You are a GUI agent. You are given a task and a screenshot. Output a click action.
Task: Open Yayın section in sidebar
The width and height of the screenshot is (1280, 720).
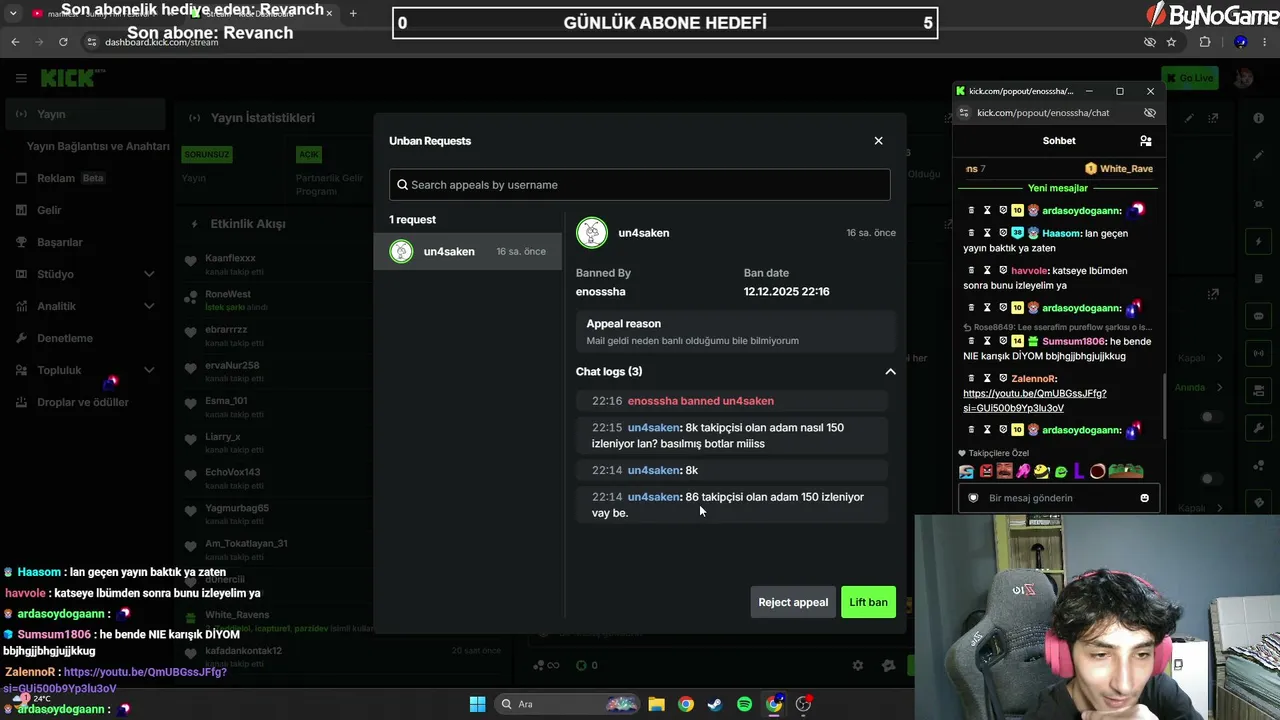[87, 114]
